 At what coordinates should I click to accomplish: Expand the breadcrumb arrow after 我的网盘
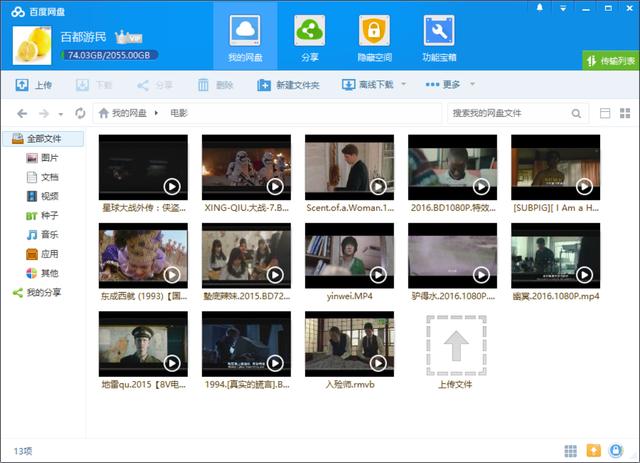156,113
